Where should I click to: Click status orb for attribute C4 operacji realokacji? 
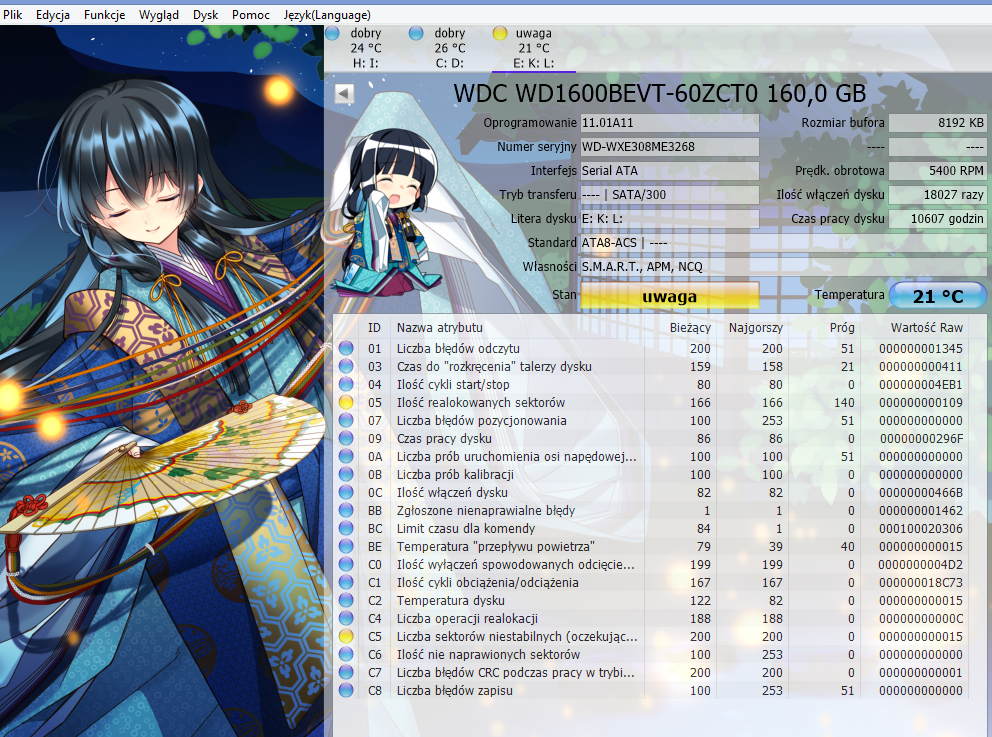[346, 619]
